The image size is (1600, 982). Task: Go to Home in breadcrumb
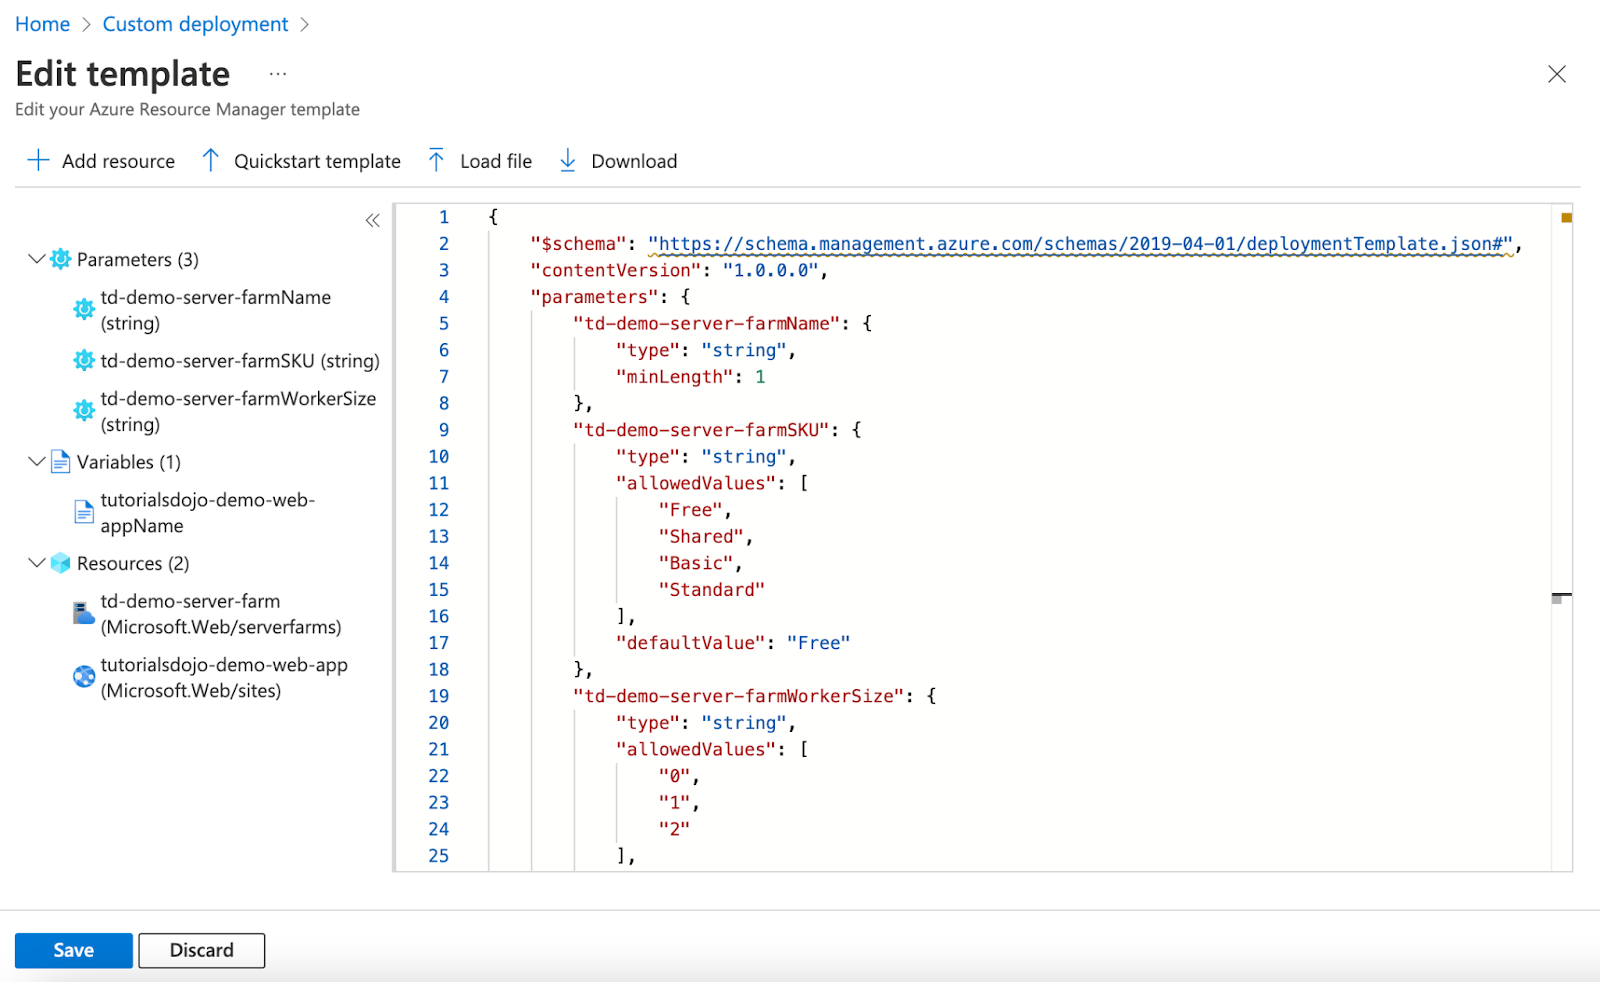click(x=42, y=24)
